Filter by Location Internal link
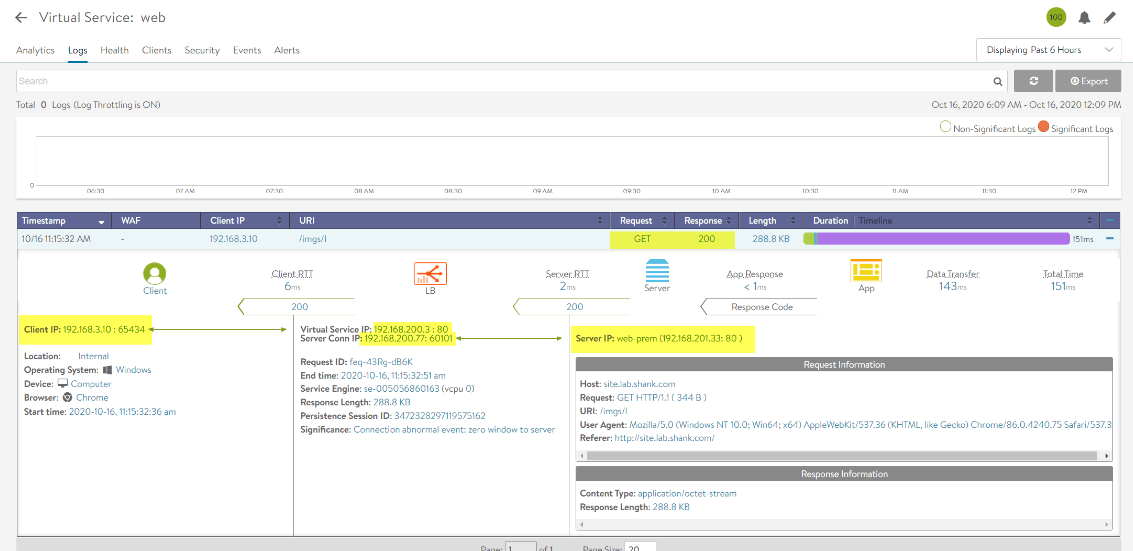 click(93, 356)
